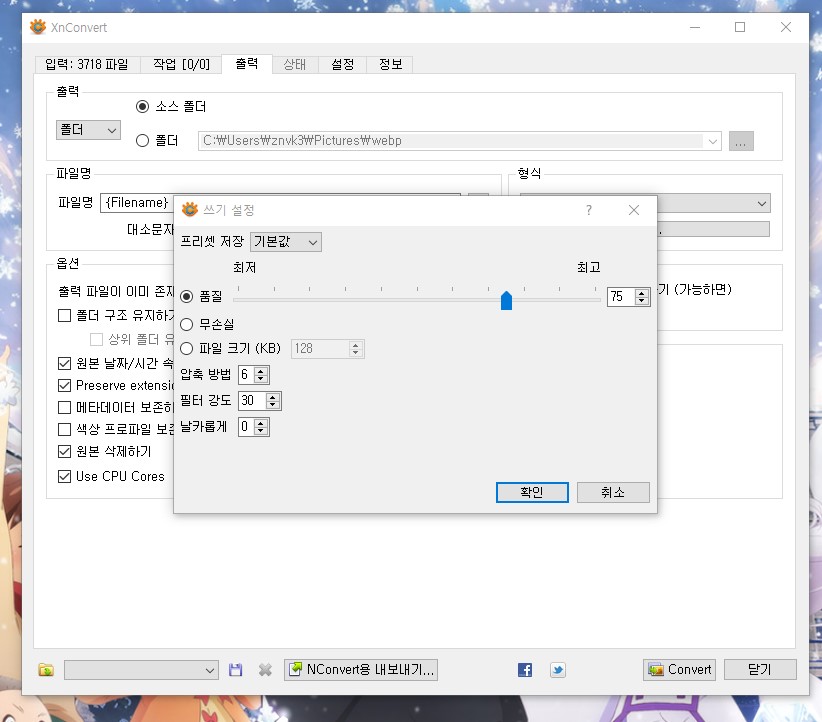This screenshot has width=822, height=722.
Task: Decrease quality value with down arrow
Action: click(x=642, y=300)
